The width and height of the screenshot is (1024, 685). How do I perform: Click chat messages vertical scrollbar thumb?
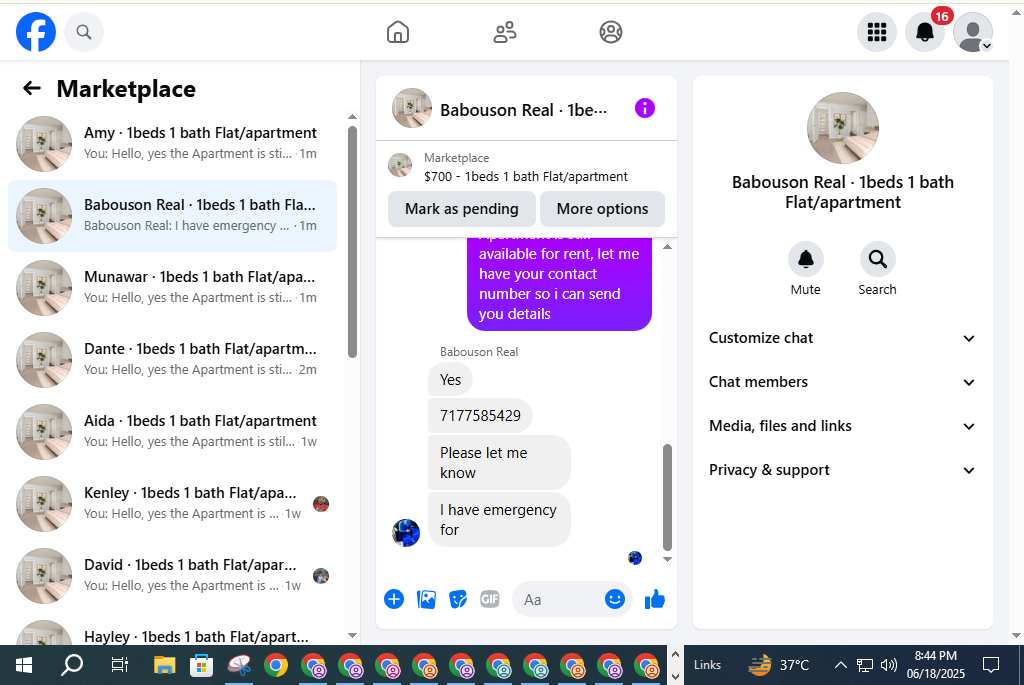(x=667, y=497)
